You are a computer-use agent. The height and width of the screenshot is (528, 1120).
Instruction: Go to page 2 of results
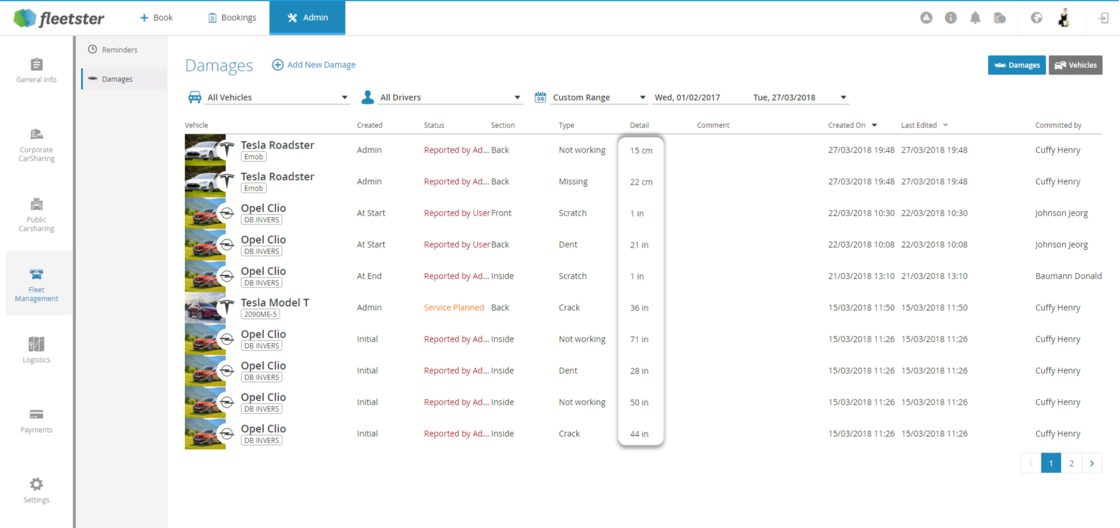coord(1071,463)
